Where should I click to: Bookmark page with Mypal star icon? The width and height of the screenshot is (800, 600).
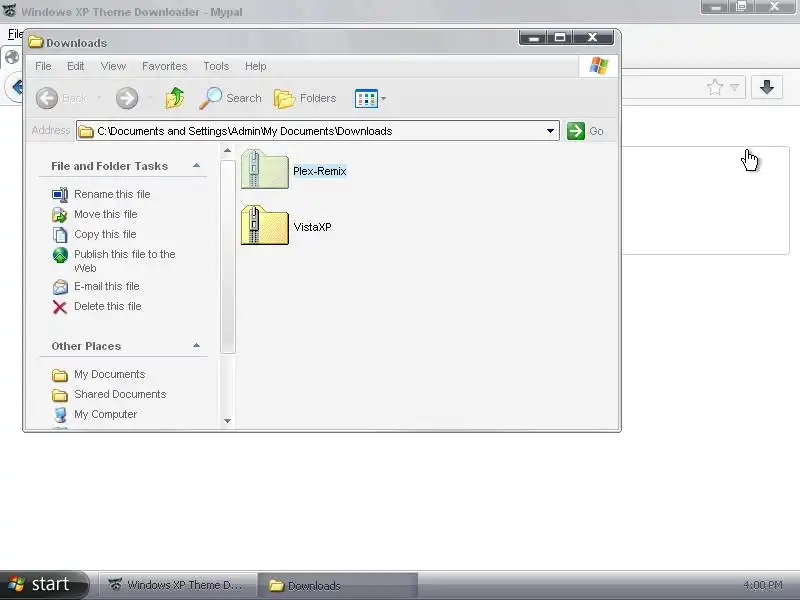pyautogui.click(x=715, y=88)
